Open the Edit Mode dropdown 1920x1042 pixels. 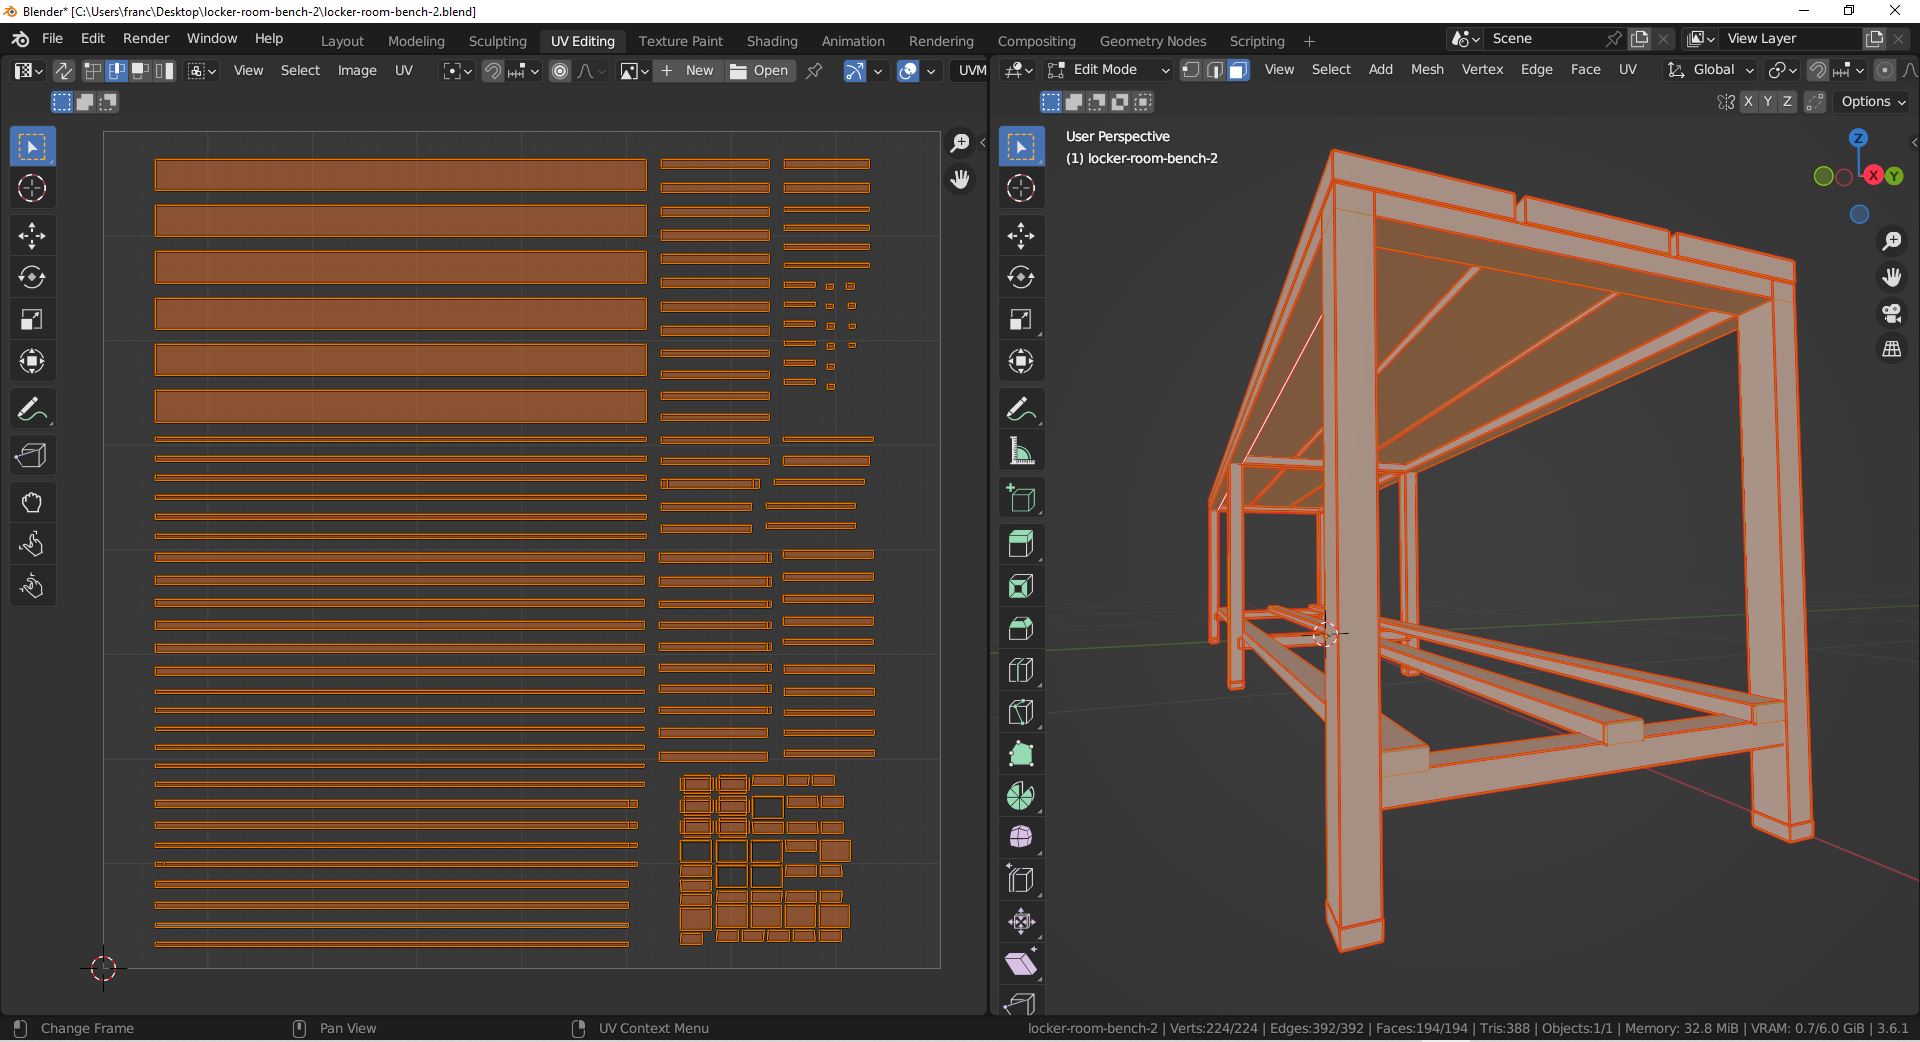pyautogui.click(x=1108, y=70)
